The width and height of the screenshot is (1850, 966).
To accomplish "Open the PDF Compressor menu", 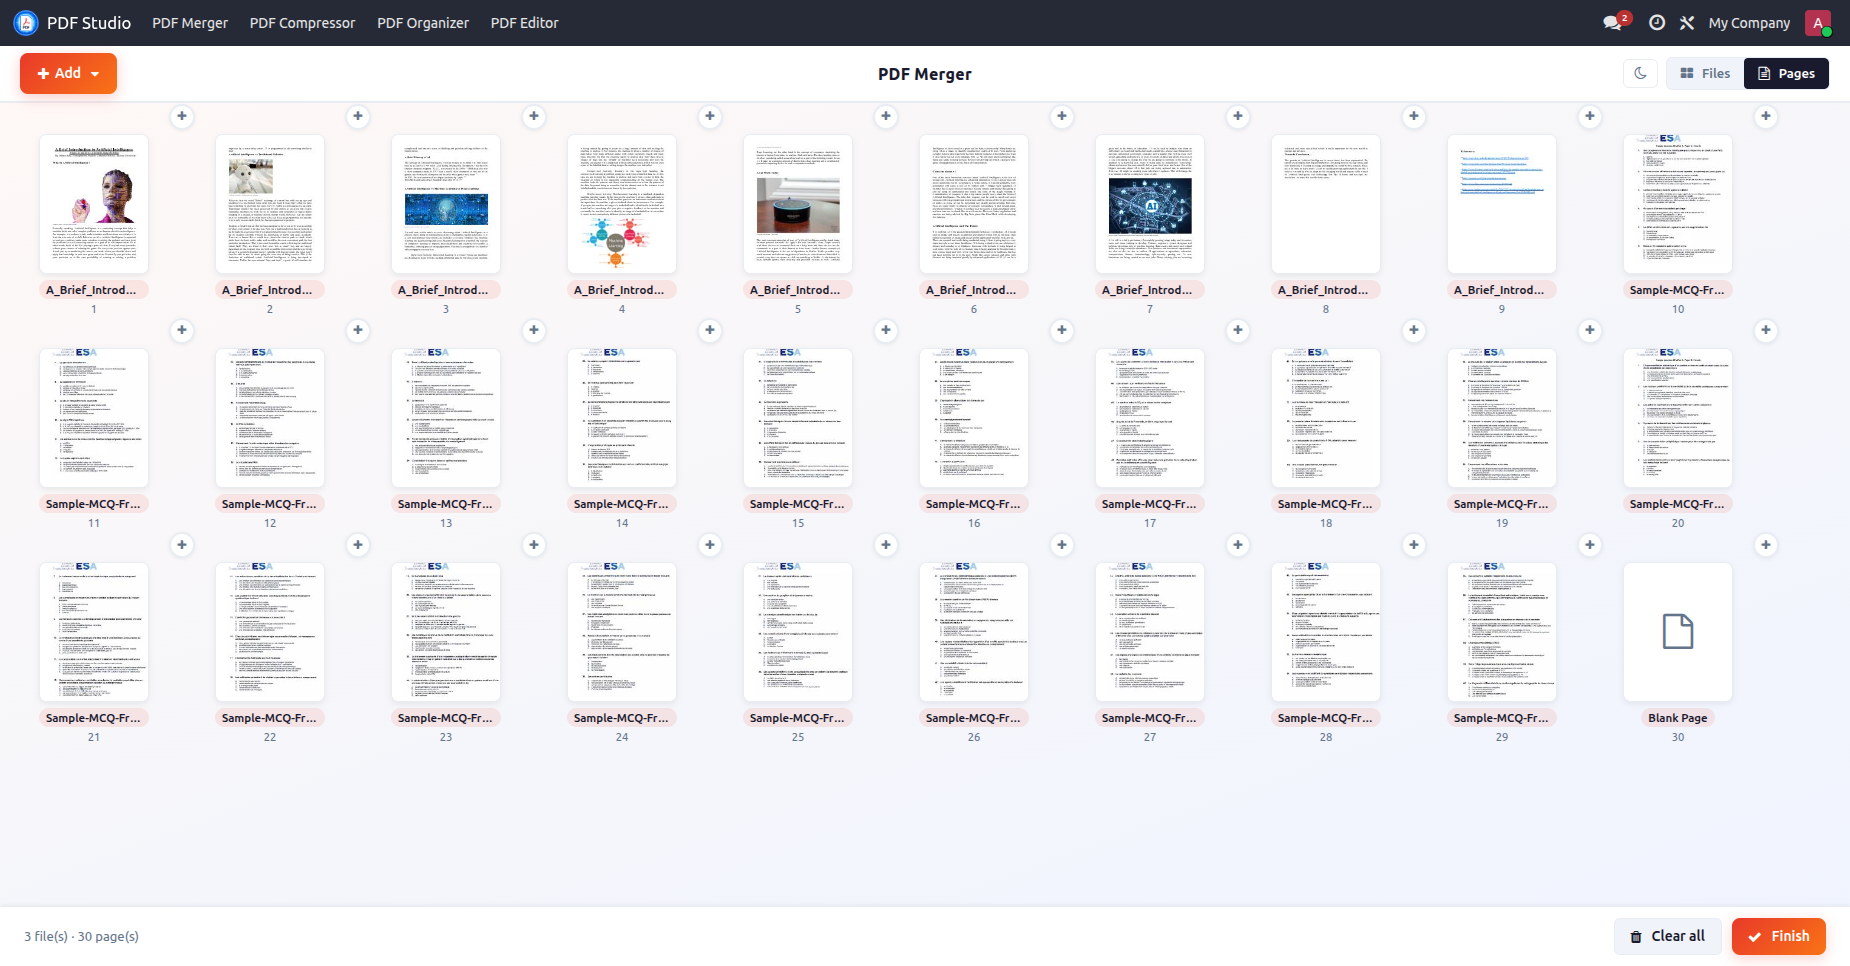I will point(302,22).
